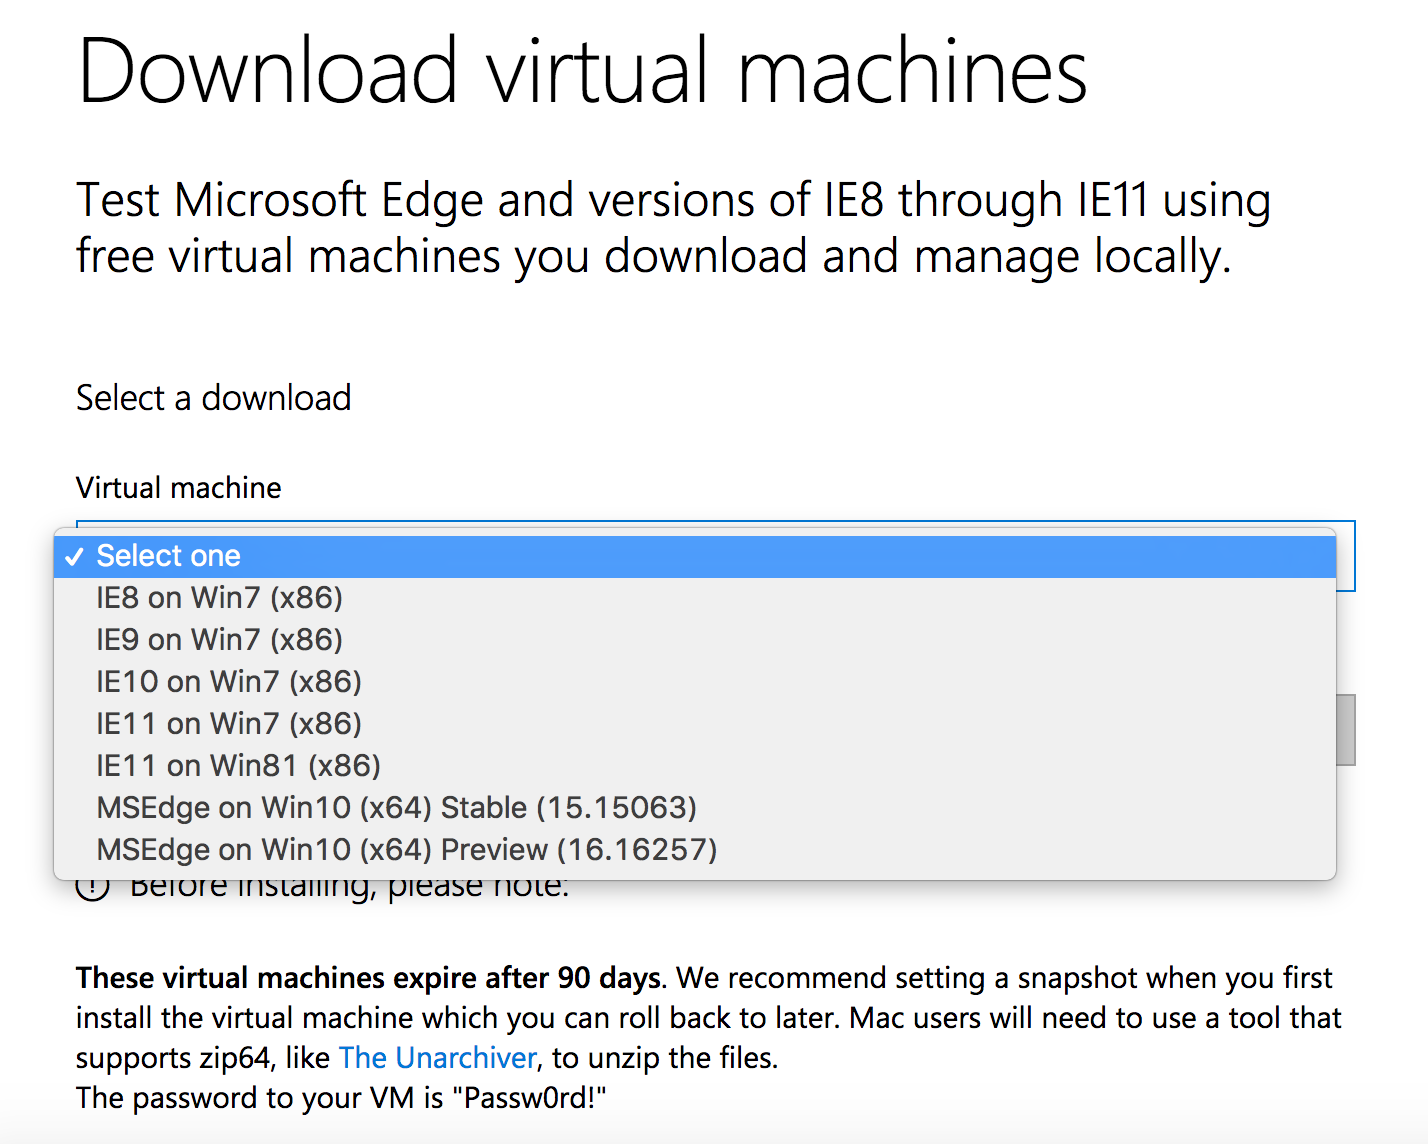Click the "Virtual machine" field label
This screenshot has width=1428, height=1144.
[x=178, y=488]
